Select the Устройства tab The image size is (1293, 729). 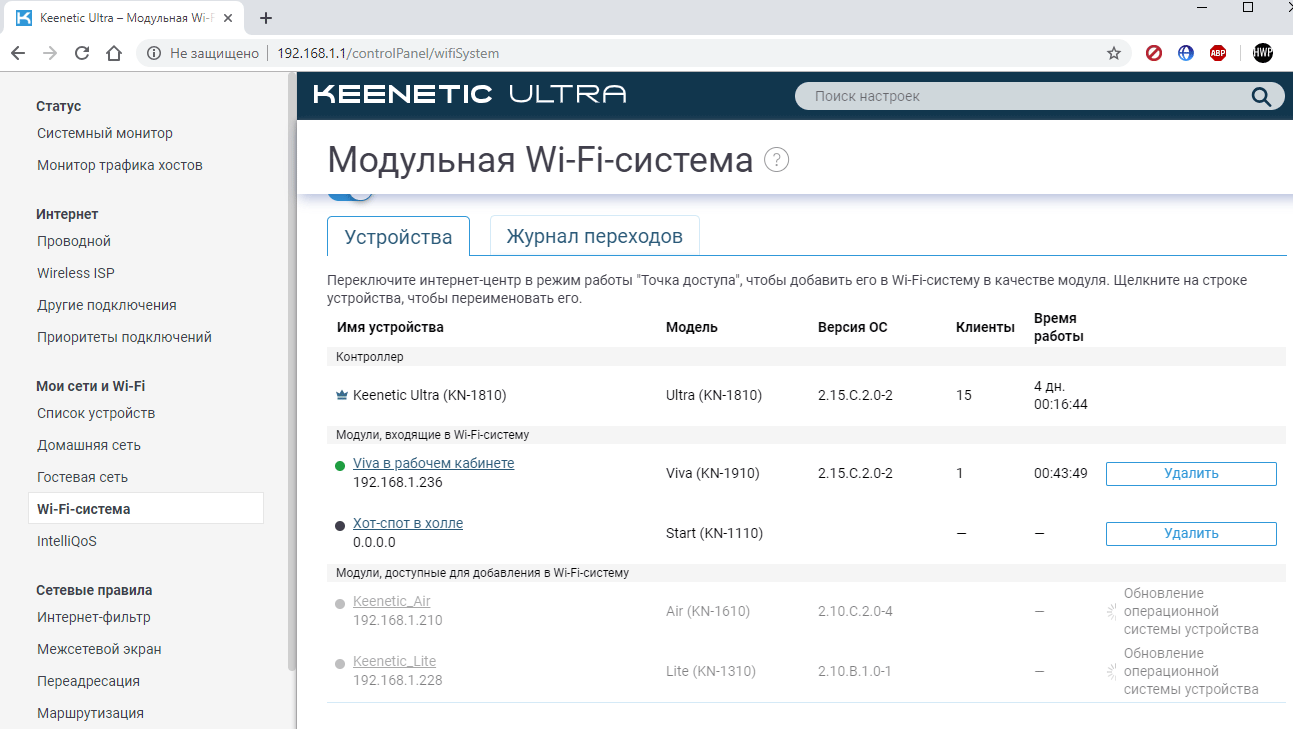click(398, 238)
